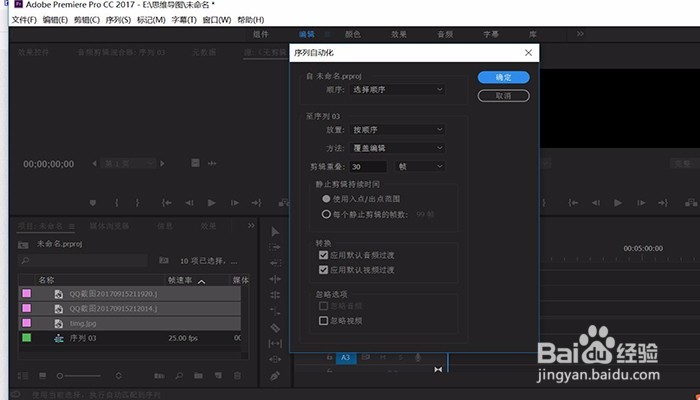Expand hidden project panel tabs chevron

tap(251, 226)
